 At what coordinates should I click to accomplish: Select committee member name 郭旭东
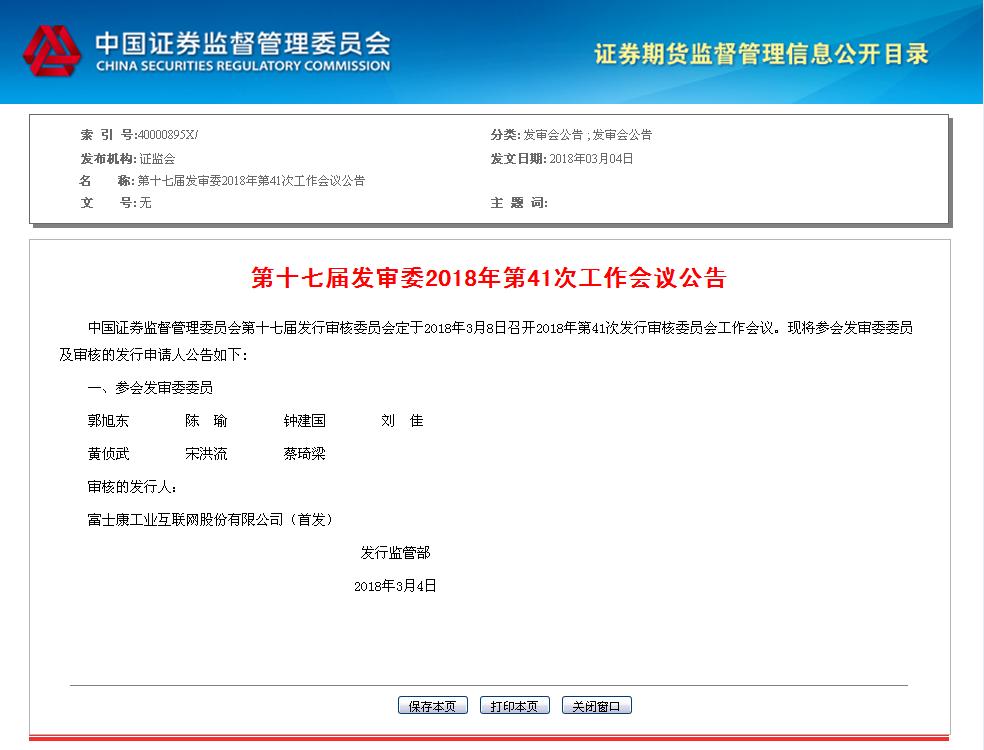[x=108, y=421]
